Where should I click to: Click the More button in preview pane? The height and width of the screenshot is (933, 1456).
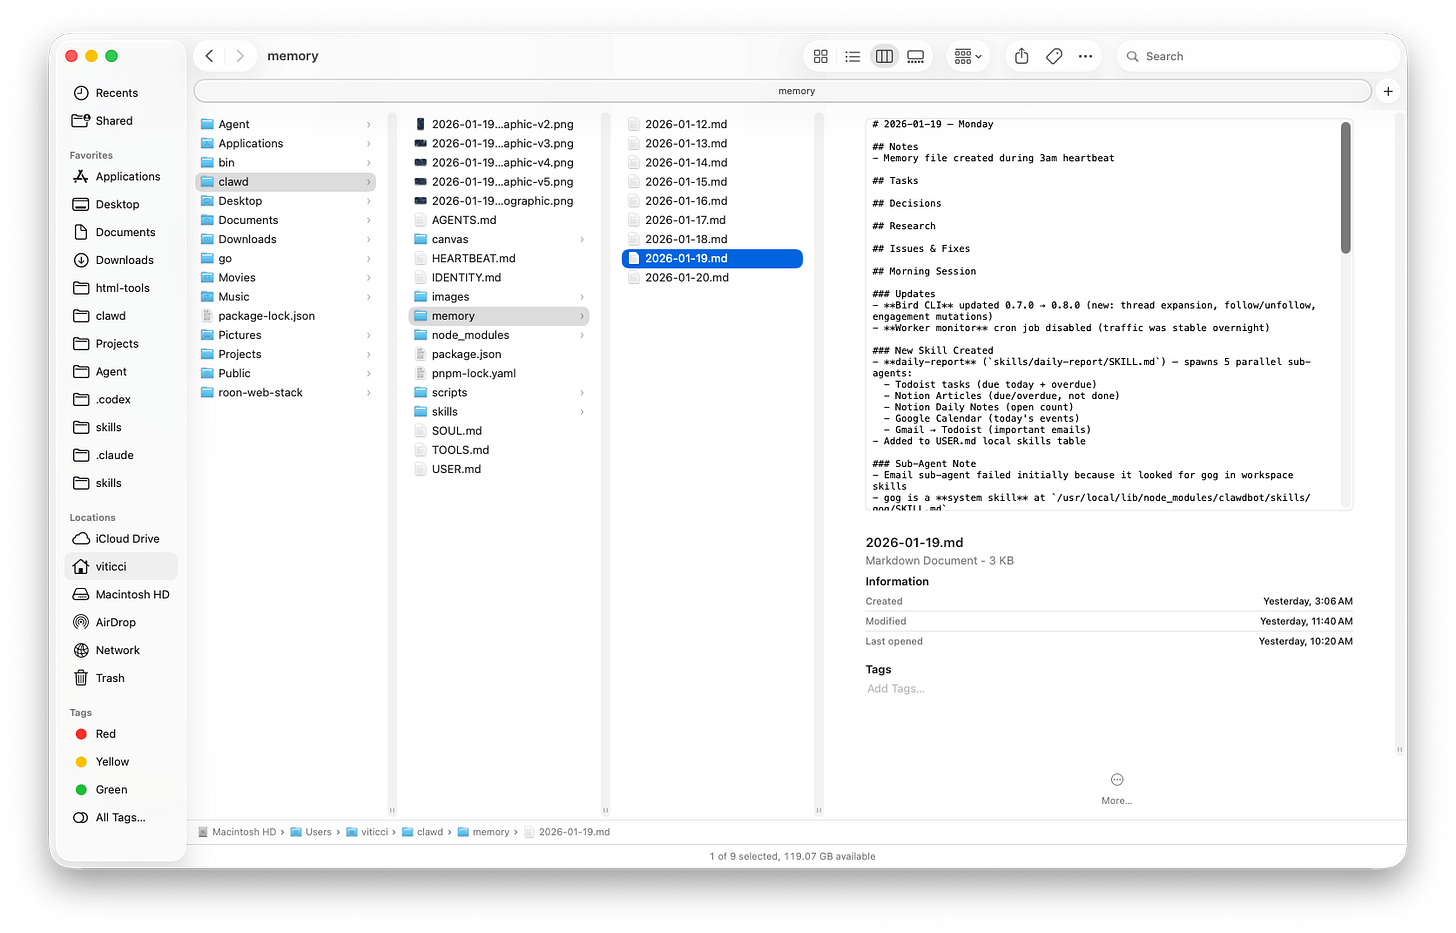[x=1117, y=787]
